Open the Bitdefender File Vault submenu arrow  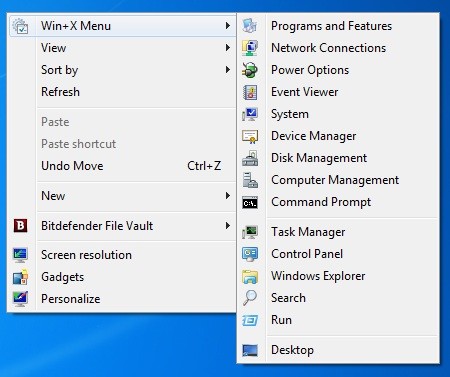228,226
